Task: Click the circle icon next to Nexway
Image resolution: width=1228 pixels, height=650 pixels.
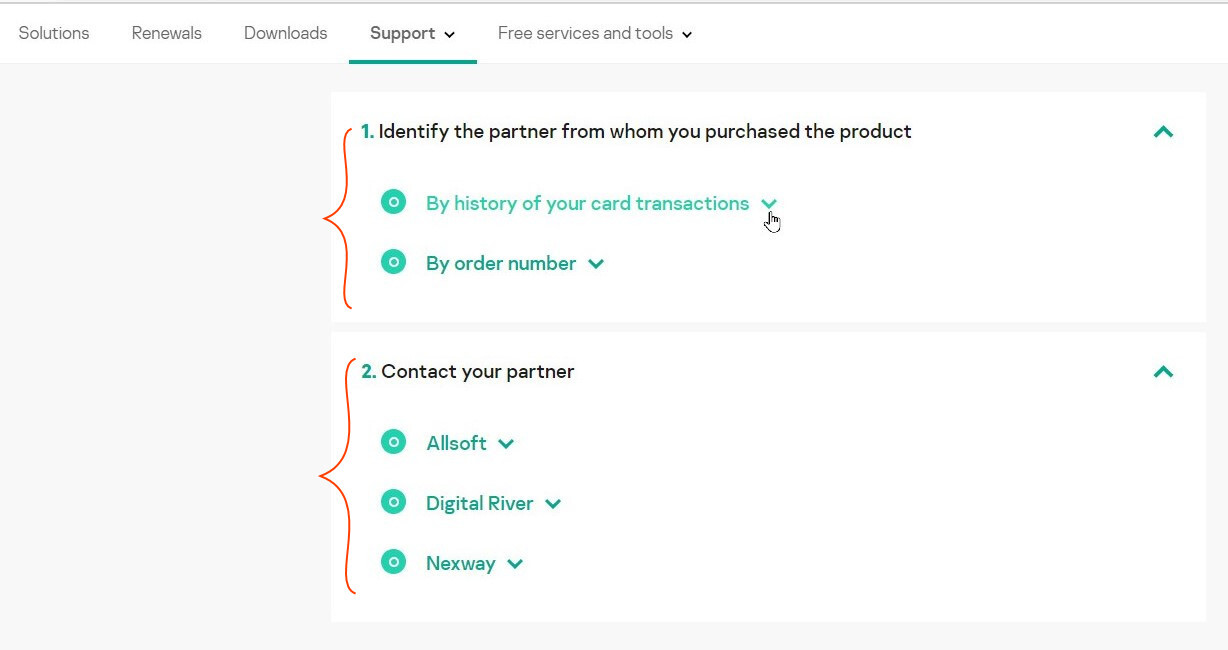Action: 394,562
